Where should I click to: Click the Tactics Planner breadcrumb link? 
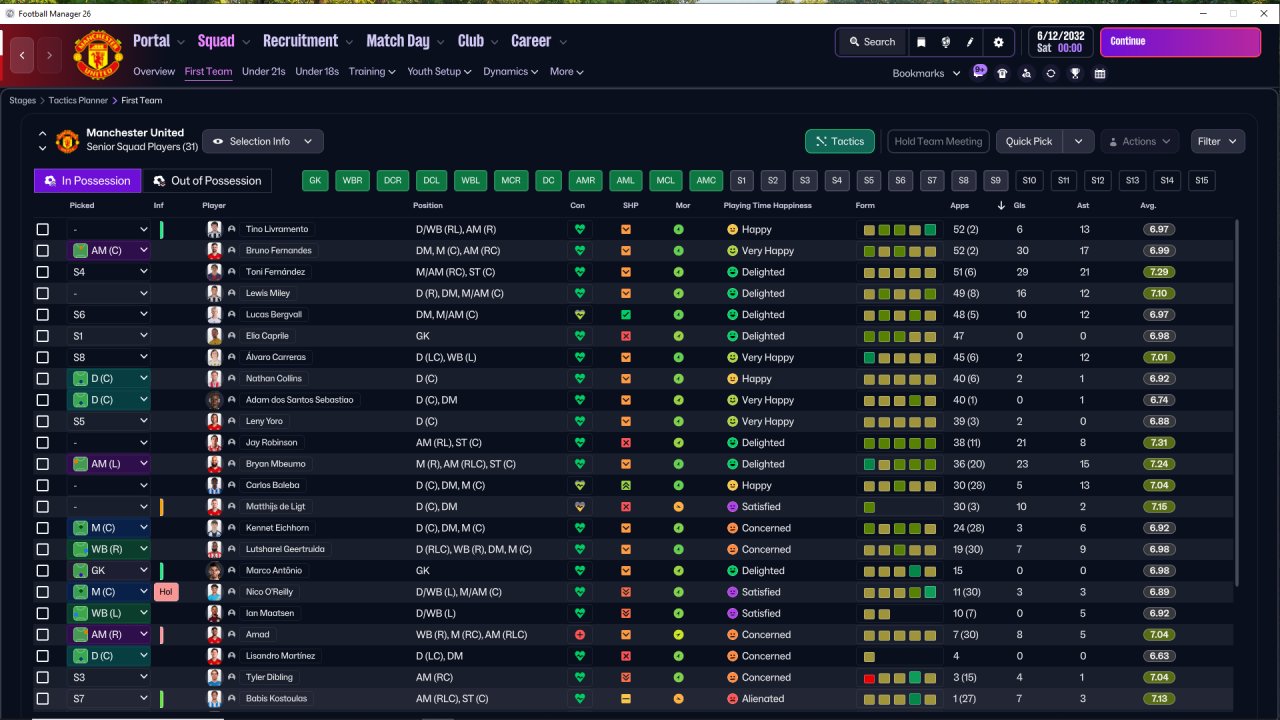click(x=78, y=101)
